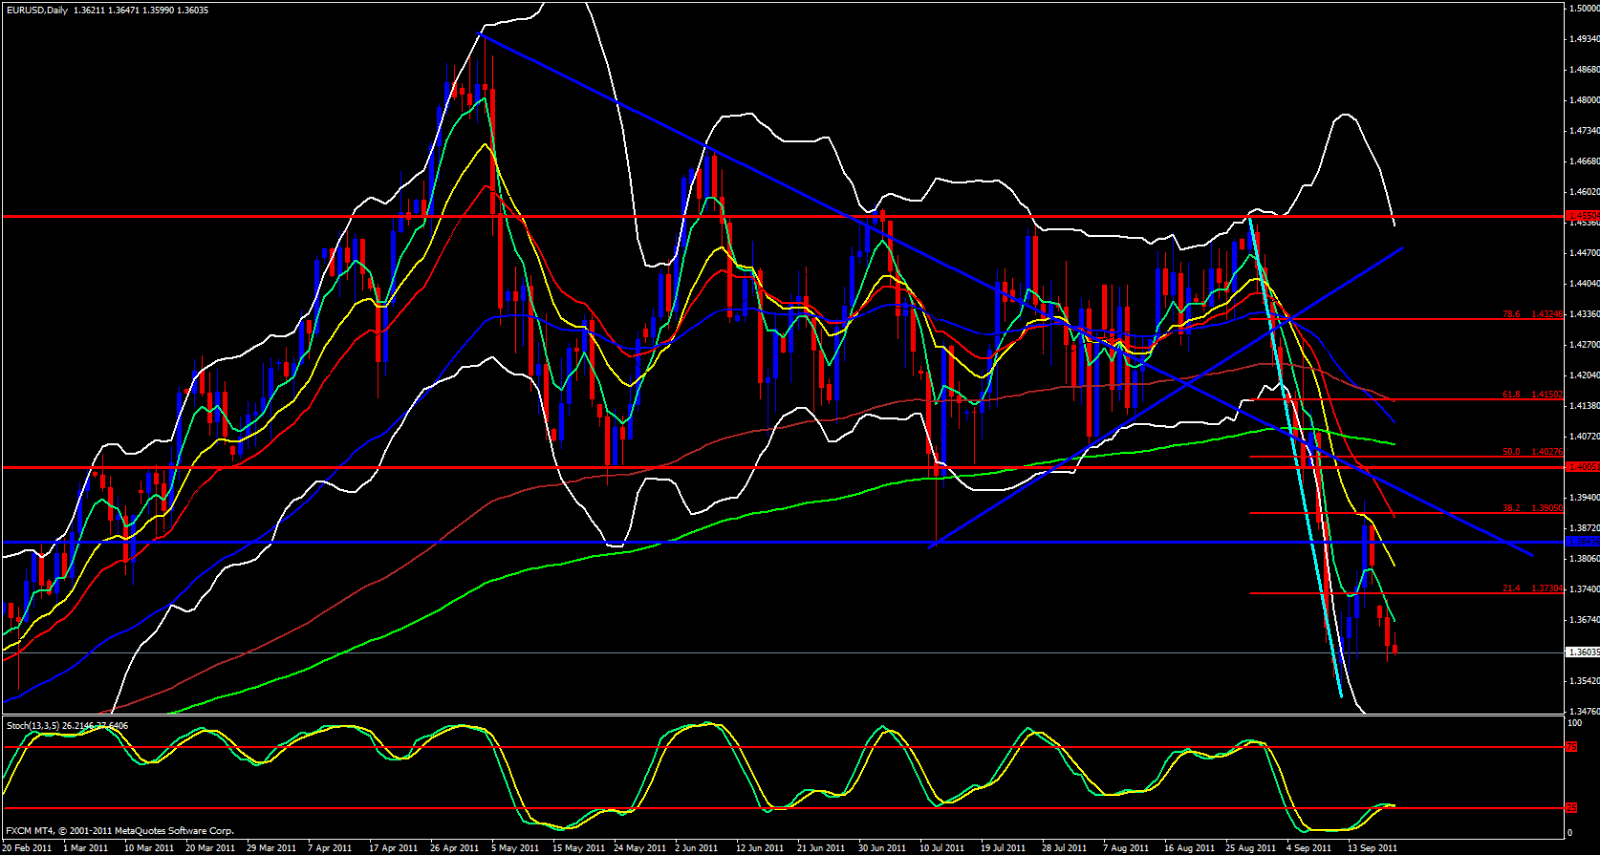Click the 78.6 Fibonacci level label
Image resolution: width=1600 pixels, height=855 pixels.
tap(1511, 314)
